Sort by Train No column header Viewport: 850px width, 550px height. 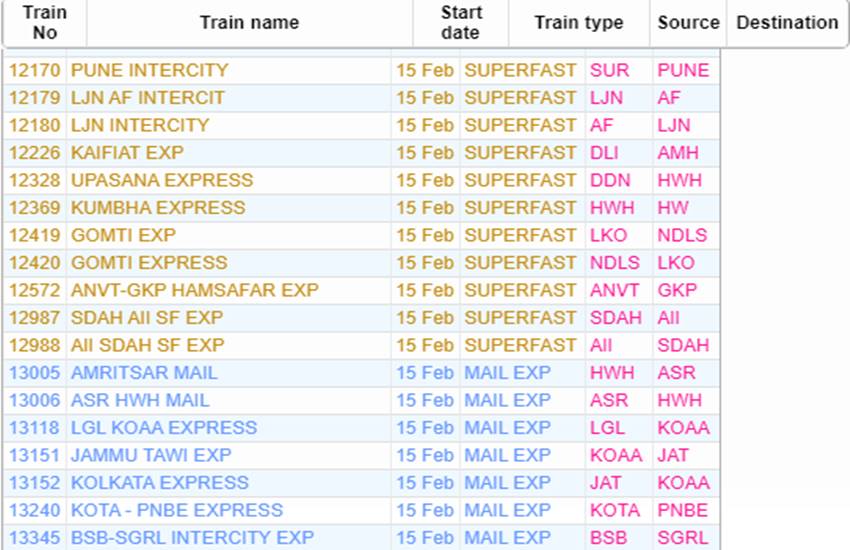click(44, 23)
